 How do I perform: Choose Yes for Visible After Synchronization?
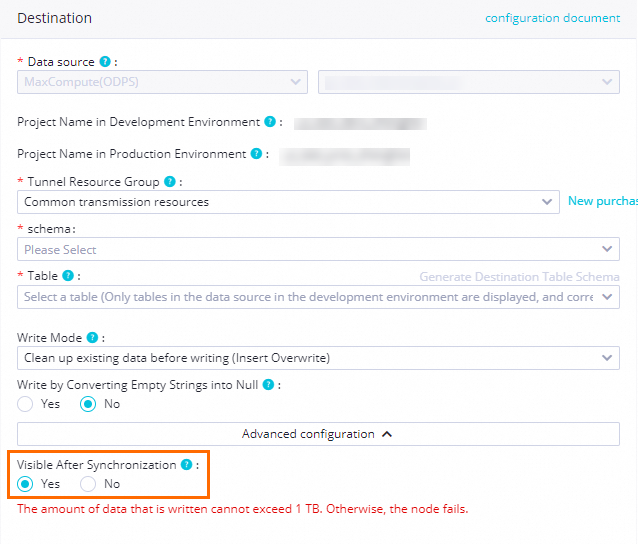(x=26, y=484)
